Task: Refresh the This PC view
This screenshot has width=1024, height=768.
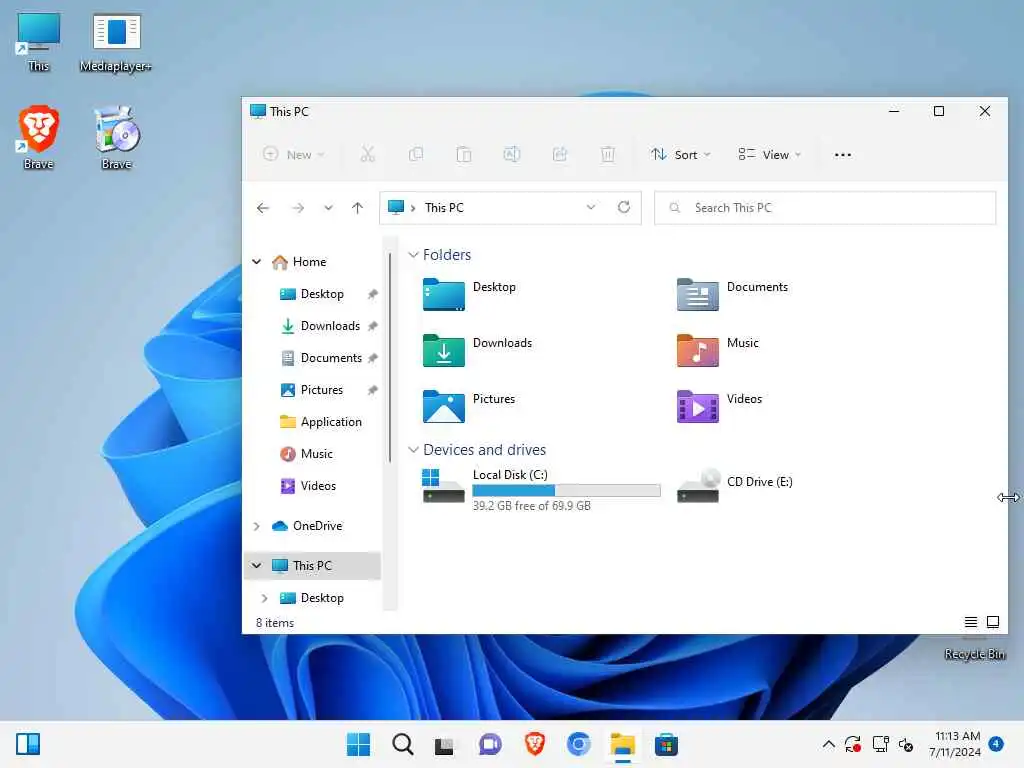Action: point(624,207)
